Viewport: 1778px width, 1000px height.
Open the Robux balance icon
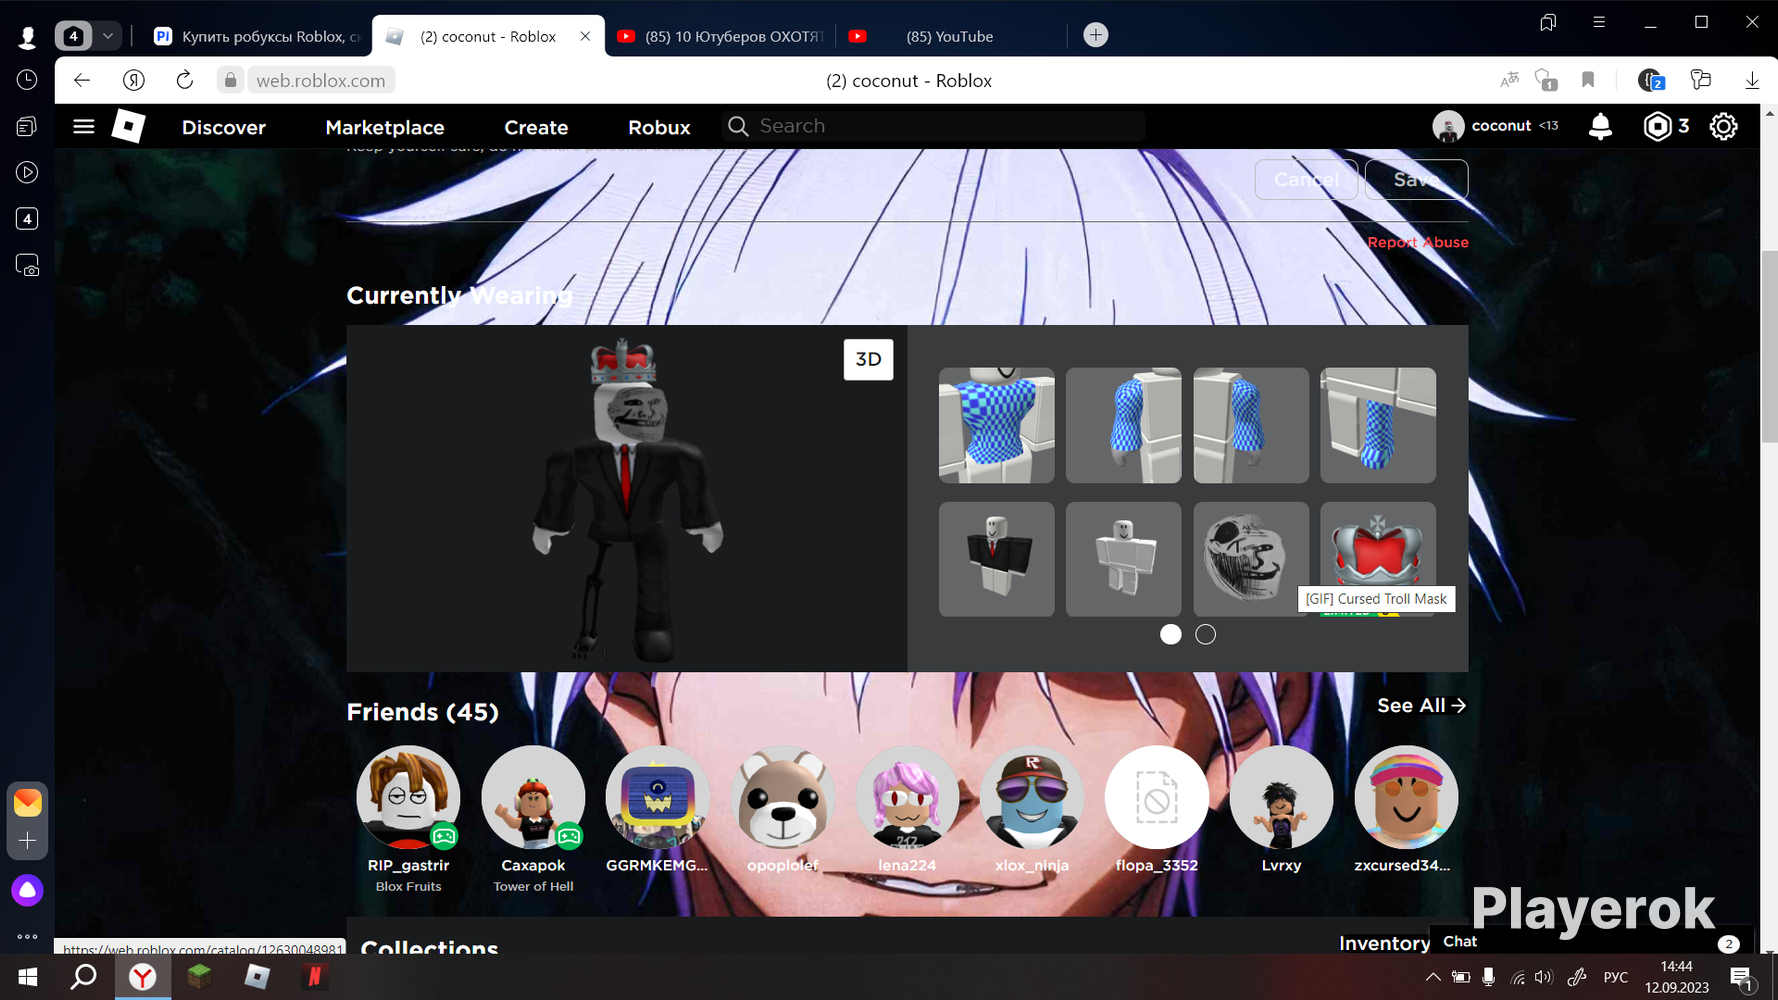click(1657, 126)
